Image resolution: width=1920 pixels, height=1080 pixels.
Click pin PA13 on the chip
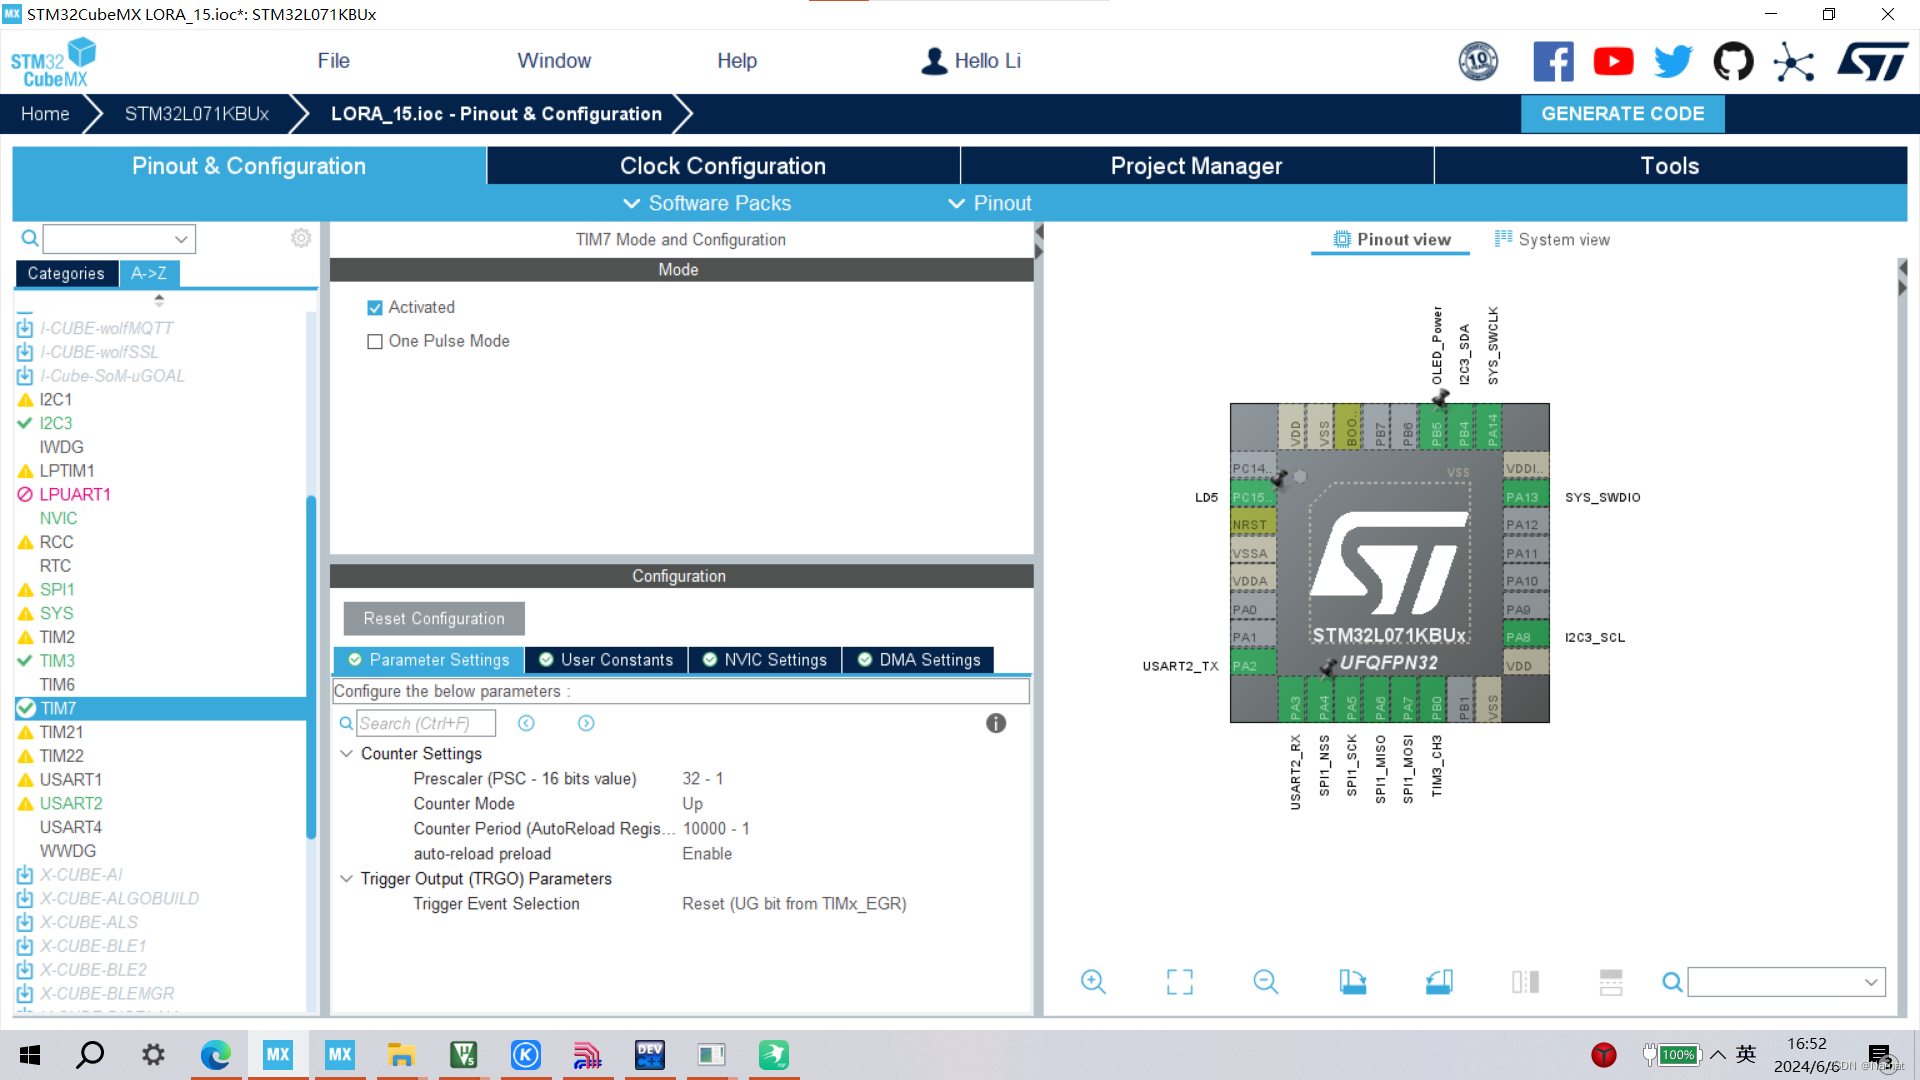click(x=1525, y=497)
